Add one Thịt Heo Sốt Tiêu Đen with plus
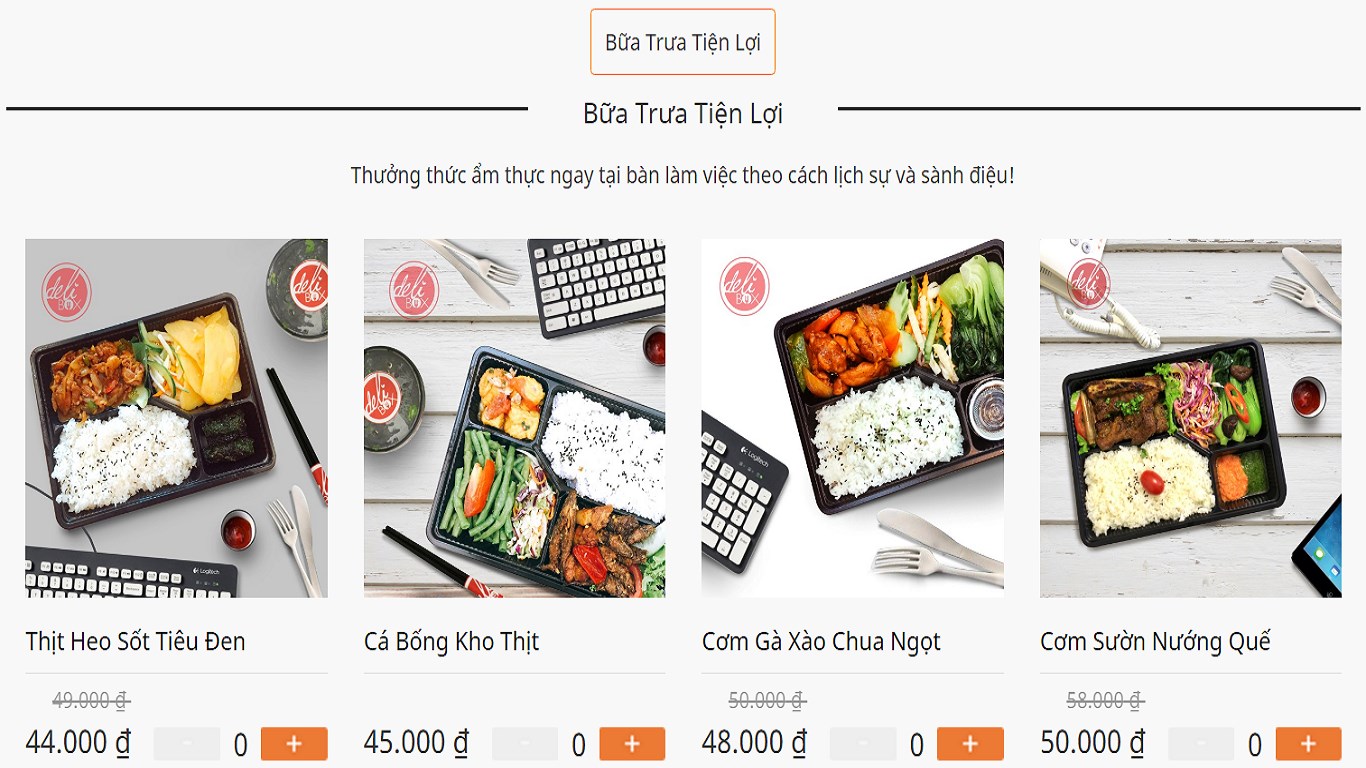 (294, 744)
